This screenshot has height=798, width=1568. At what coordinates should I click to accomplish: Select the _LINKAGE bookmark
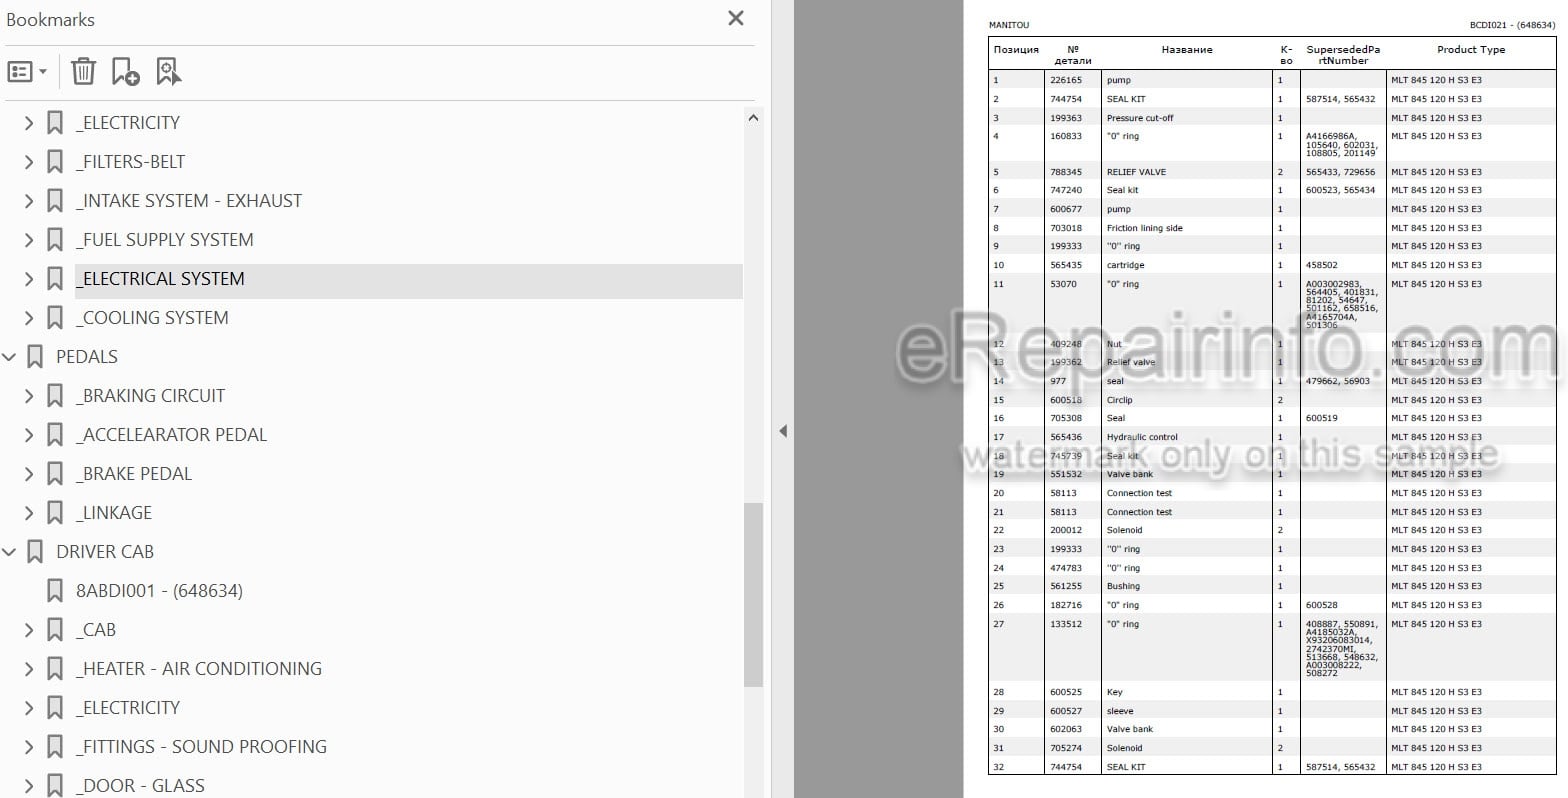point(114,513)
